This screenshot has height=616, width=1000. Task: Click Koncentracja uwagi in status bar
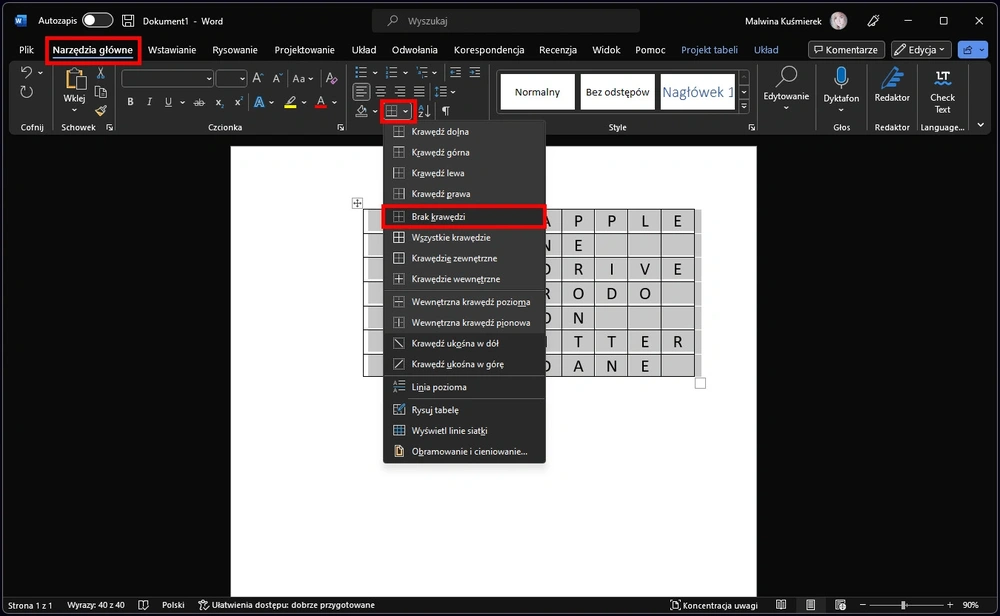[x=714, y=605]
